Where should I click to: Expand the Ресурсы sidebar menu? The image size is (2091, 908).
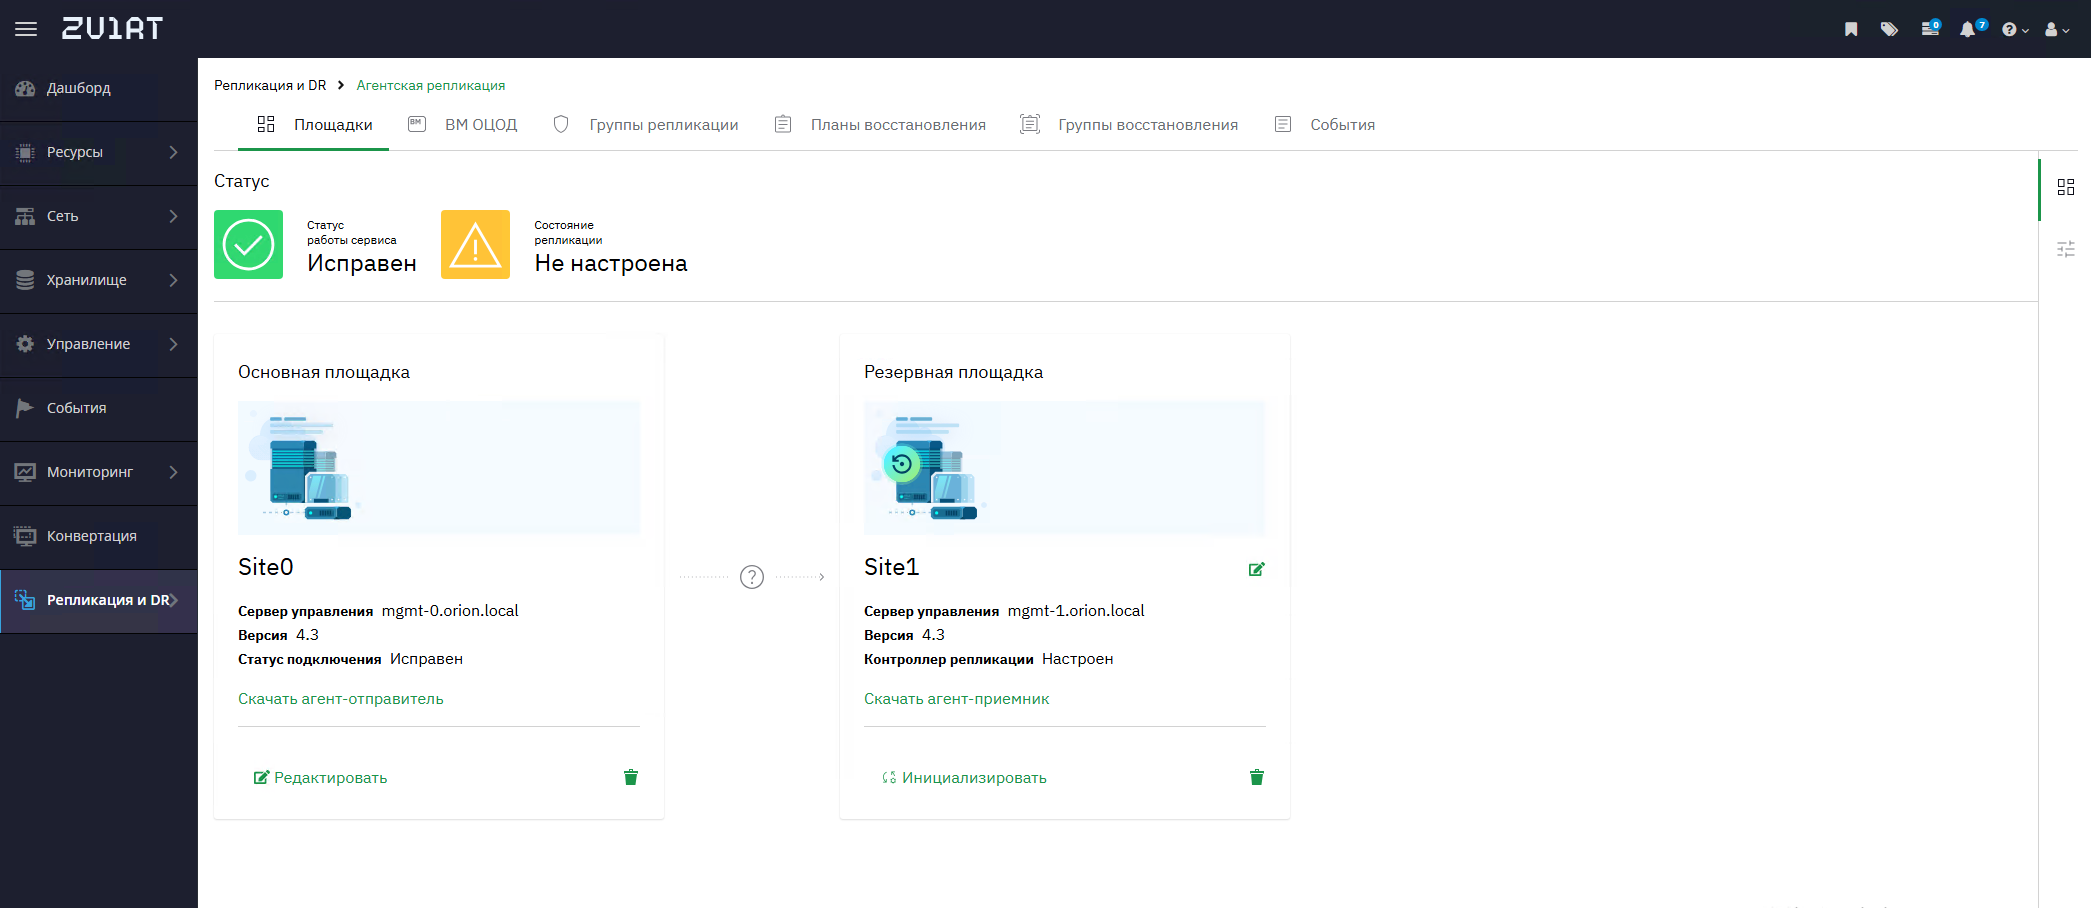(x=98, y=152)
